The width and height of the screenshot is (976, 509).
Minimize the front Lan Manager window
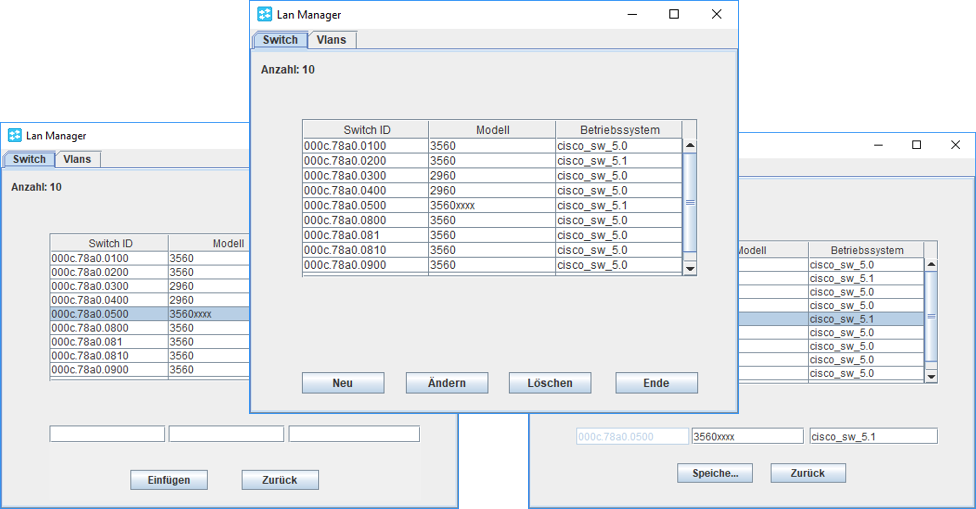(631, 15)
